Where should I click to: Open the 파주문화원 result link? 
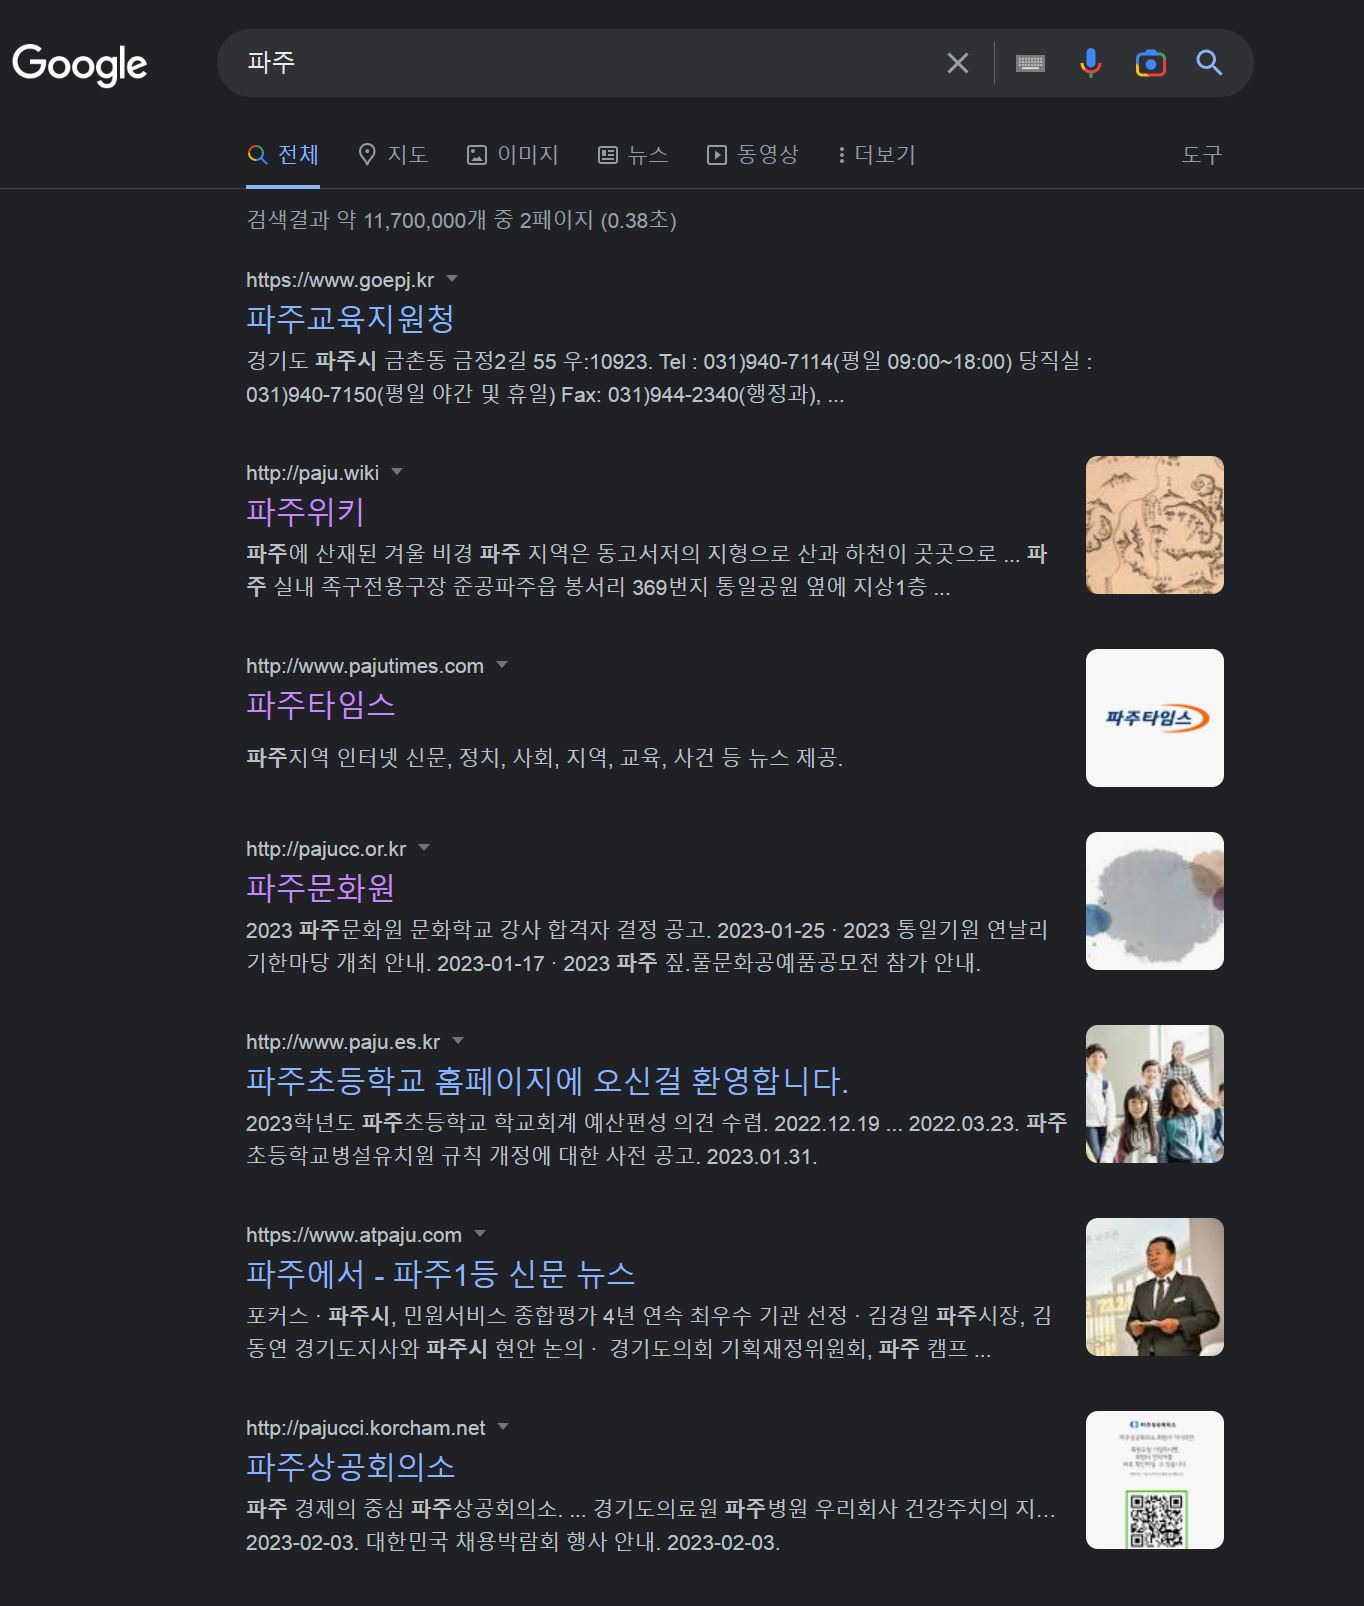(x=320, y=888)
